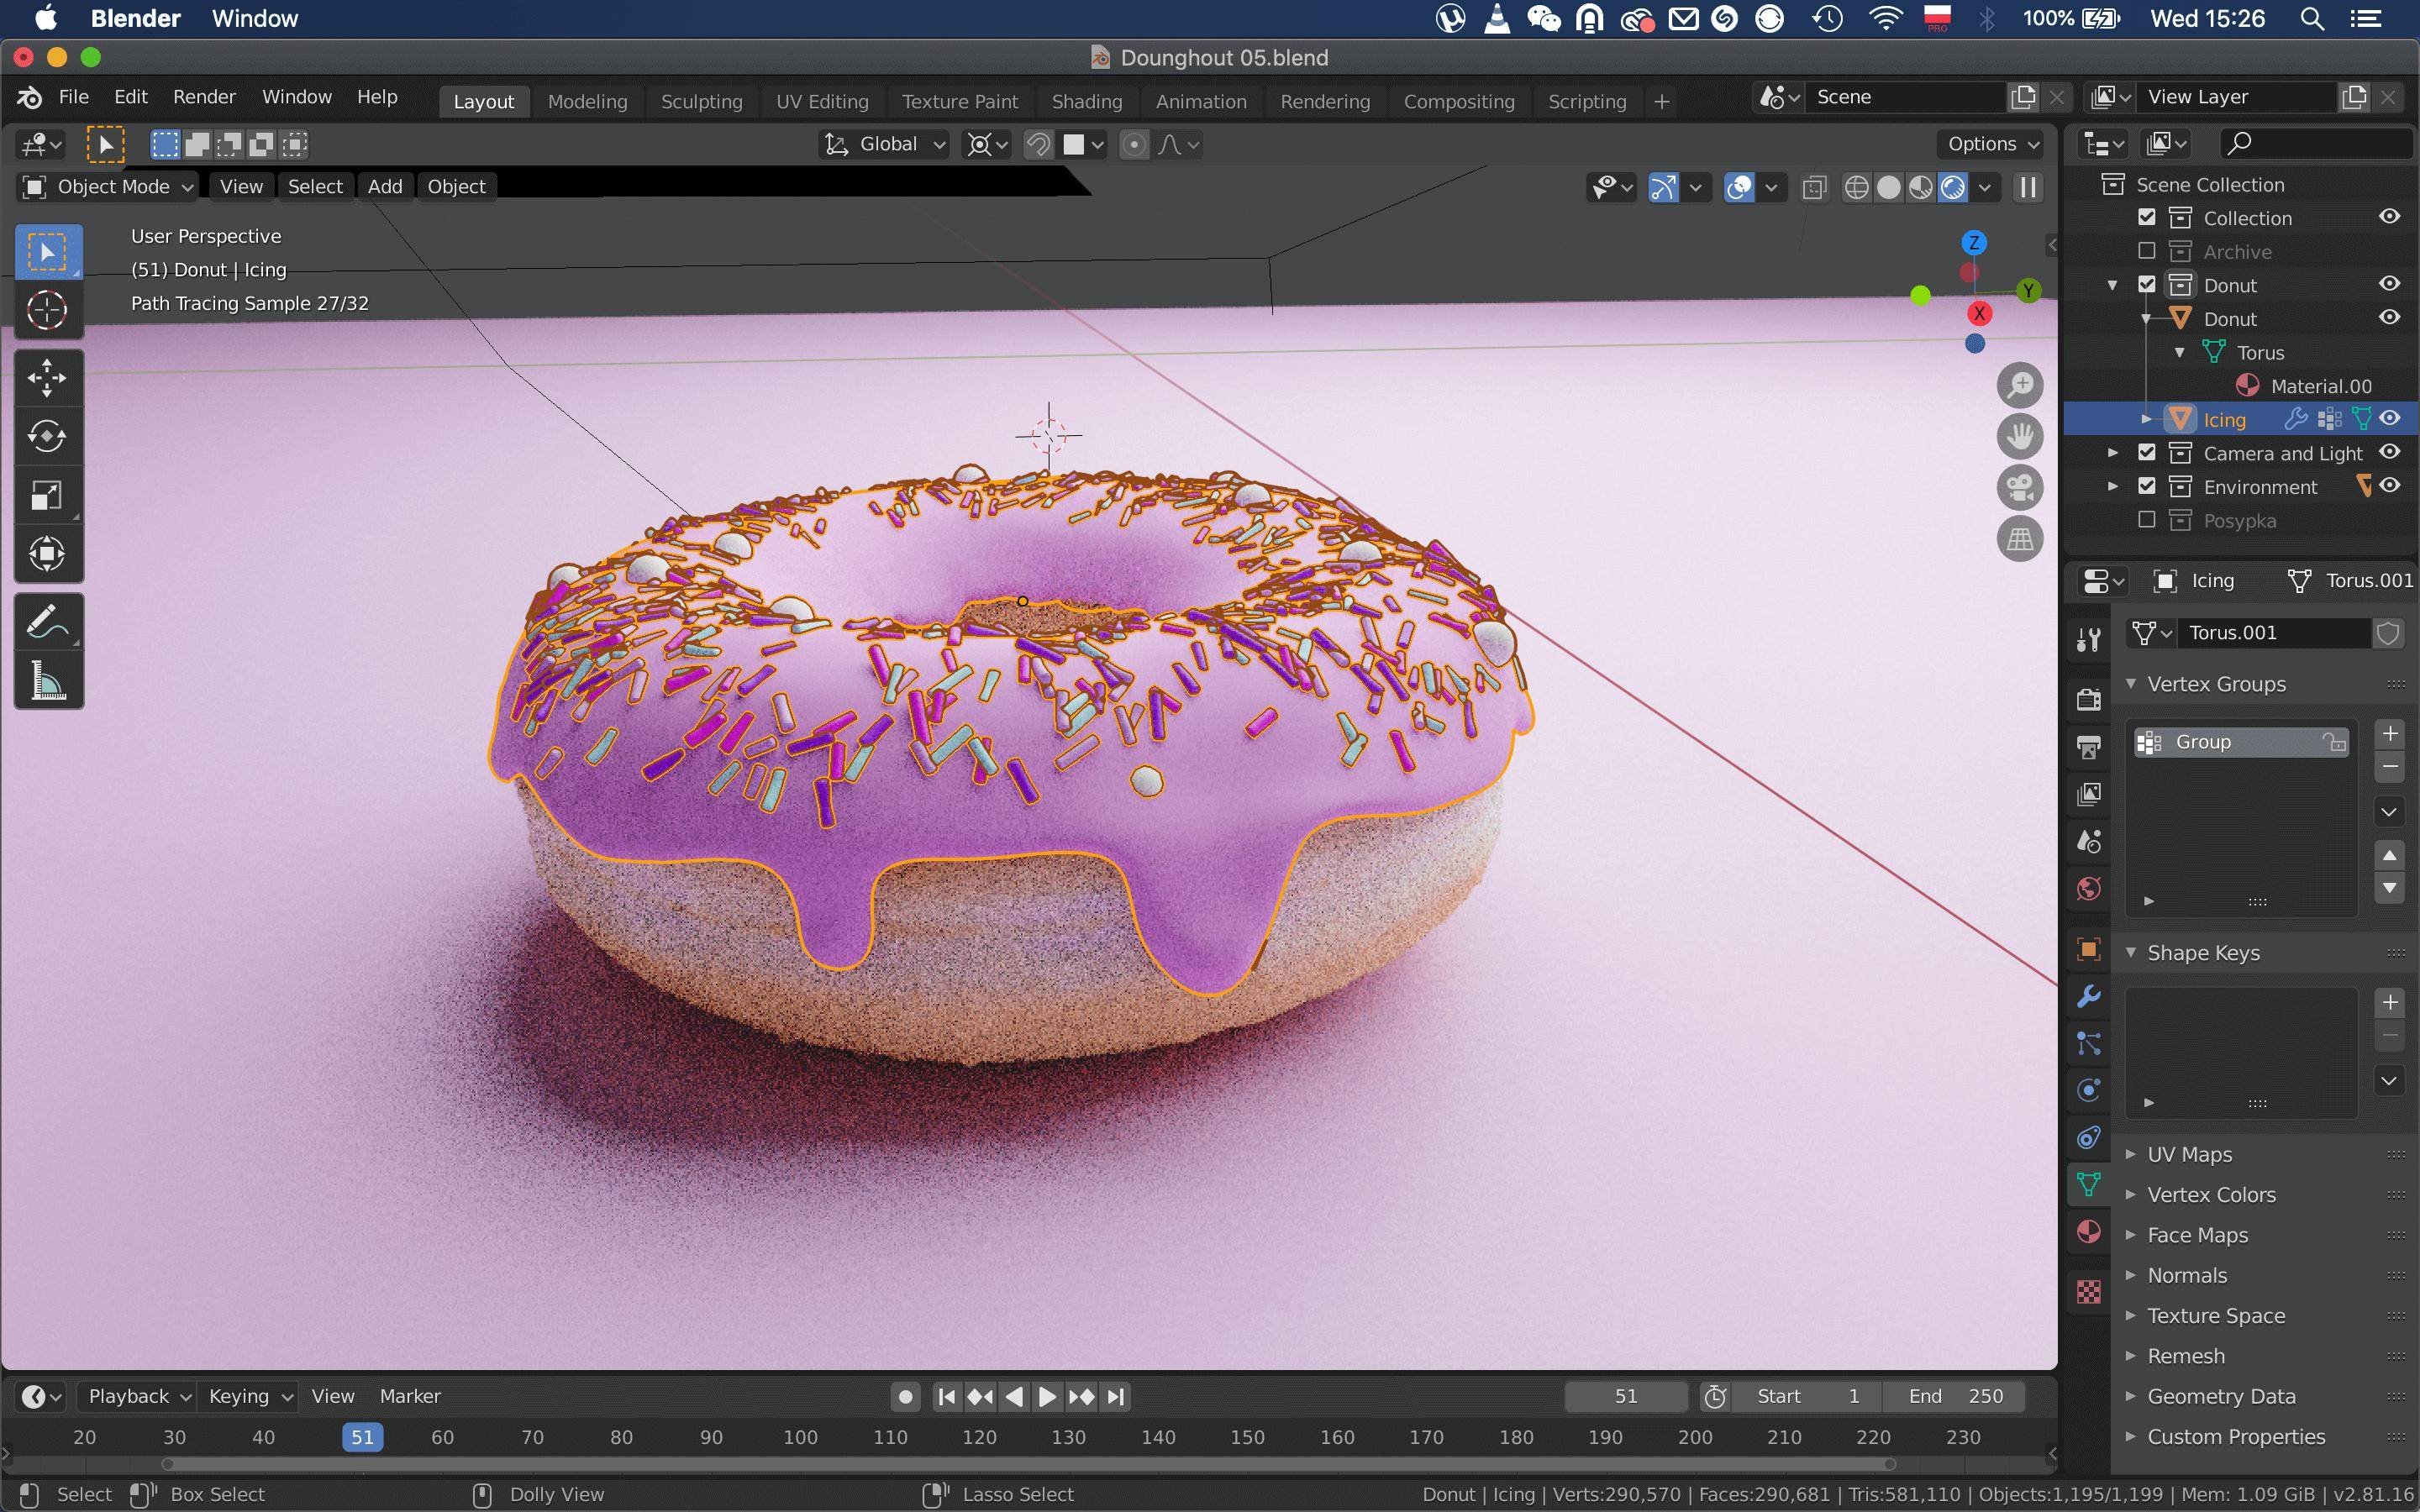Open the Playback dropdown in timeline
The image size is (2420, 1512).
[138, 1396]
